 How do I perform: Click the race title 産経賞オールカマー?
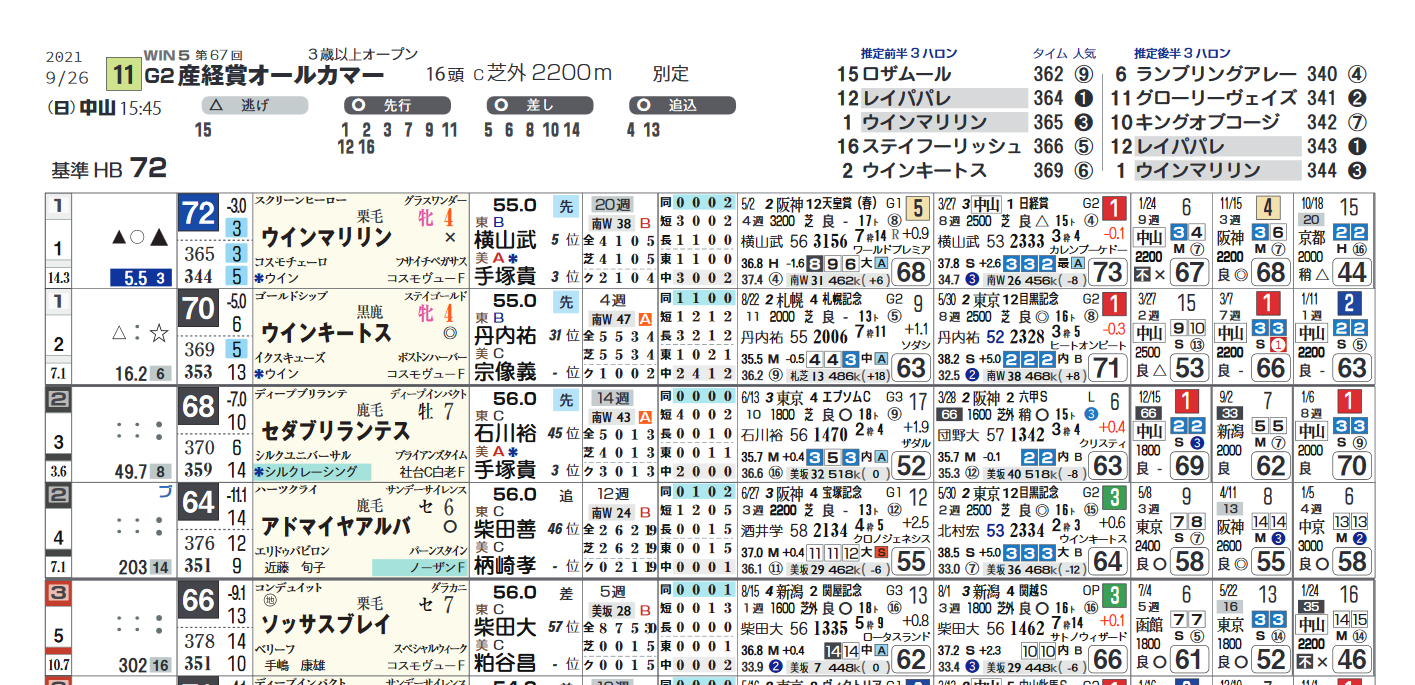point(280,76)
